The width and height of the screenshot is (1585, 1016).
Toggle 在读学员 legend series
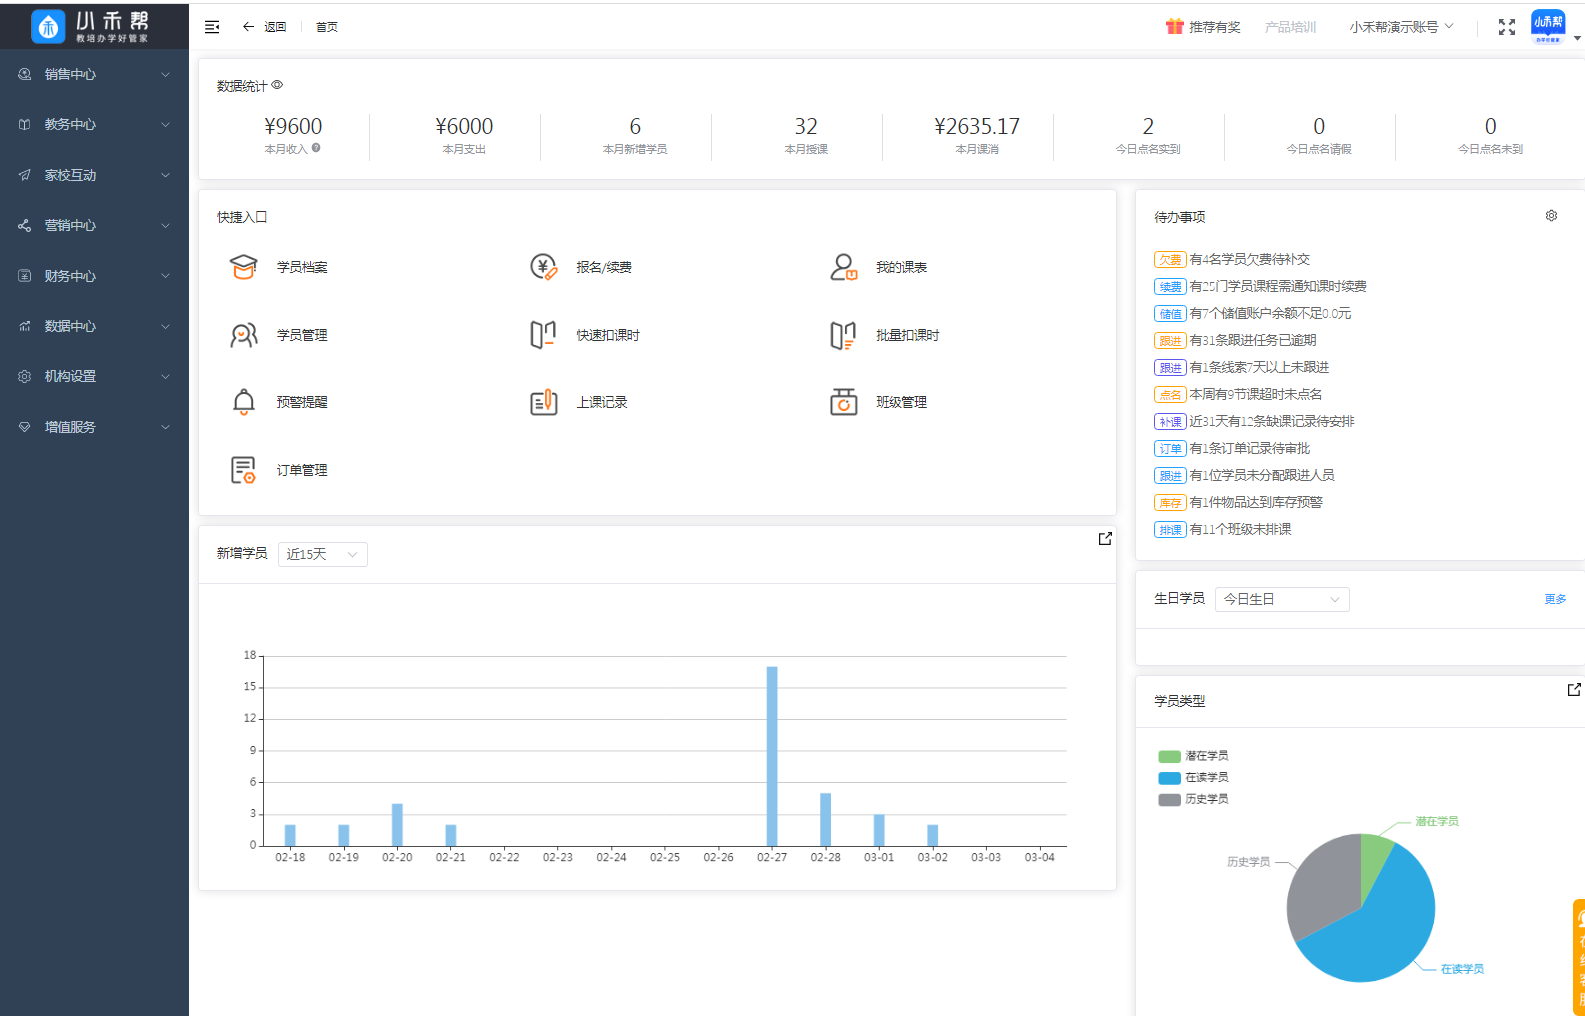(1193, 777)
